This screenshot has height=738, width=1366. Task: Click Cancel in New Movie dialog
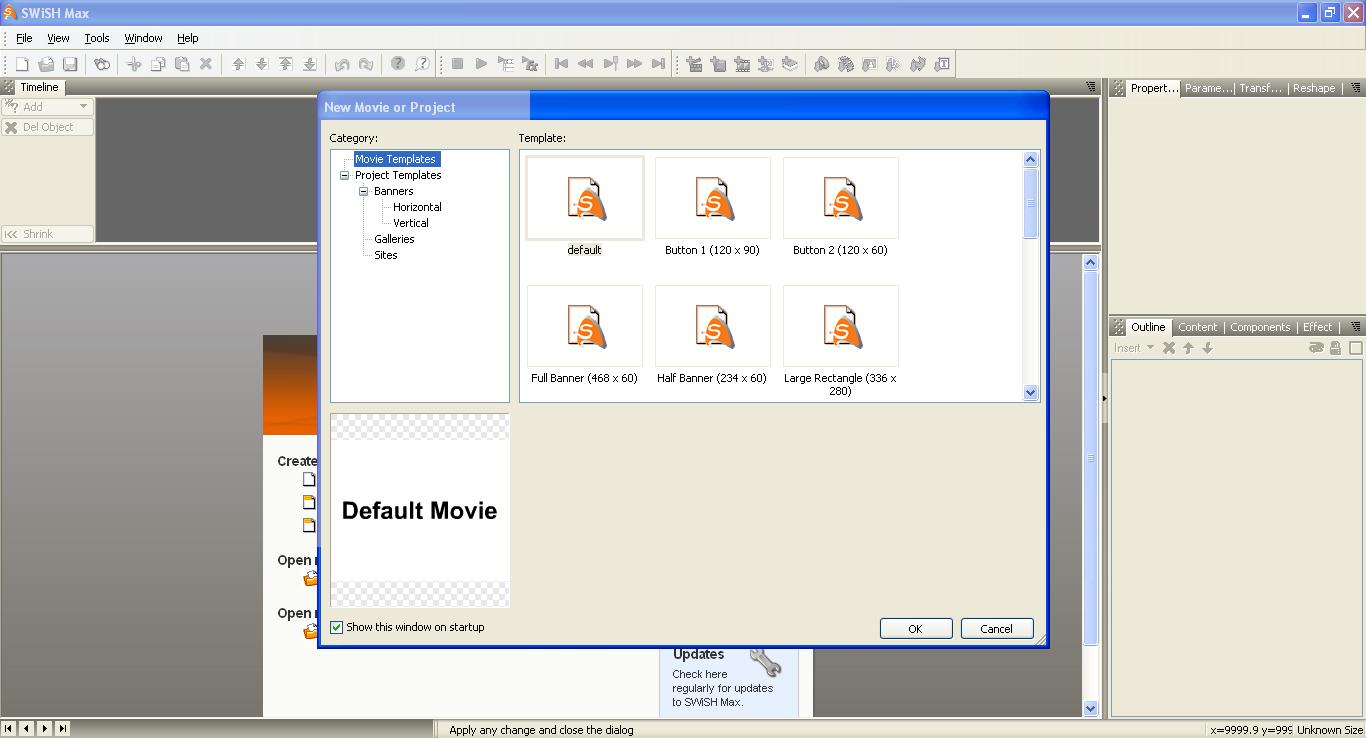(x=996, y=629)
